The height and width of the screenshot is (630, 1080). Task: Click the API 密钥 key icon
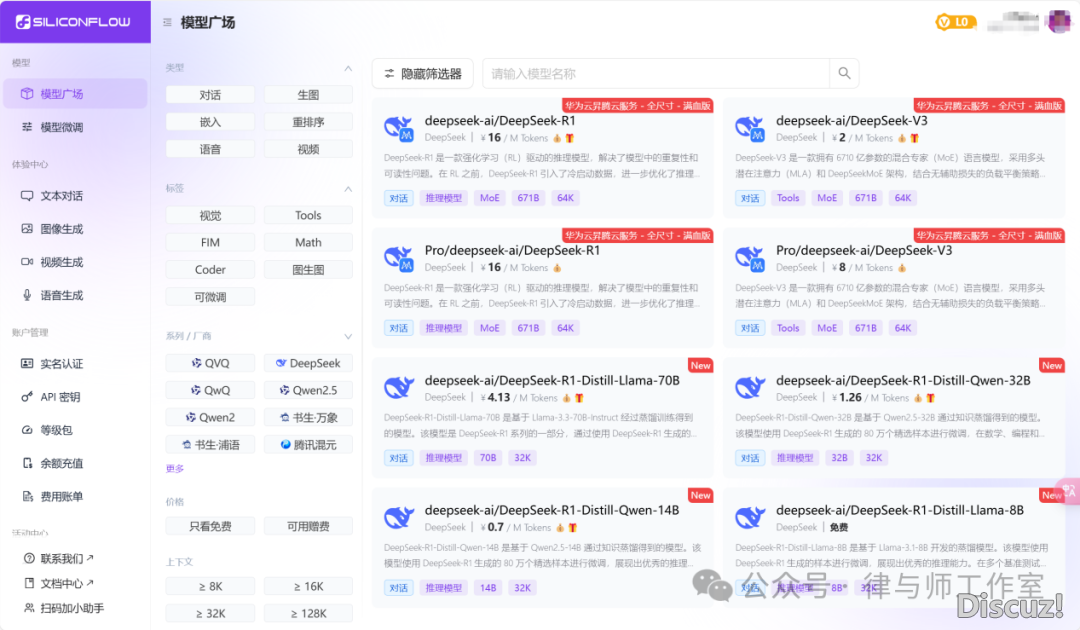point(27,397)
